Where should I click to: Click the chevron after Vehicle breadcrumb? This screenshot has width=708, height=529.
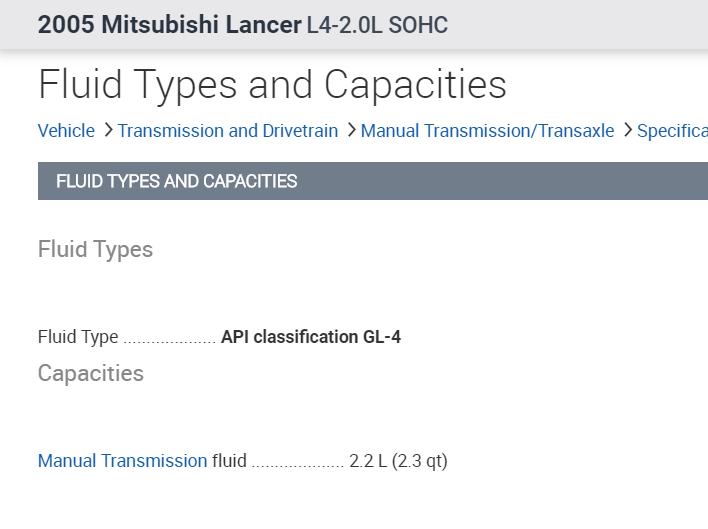(x=107, y=131)
